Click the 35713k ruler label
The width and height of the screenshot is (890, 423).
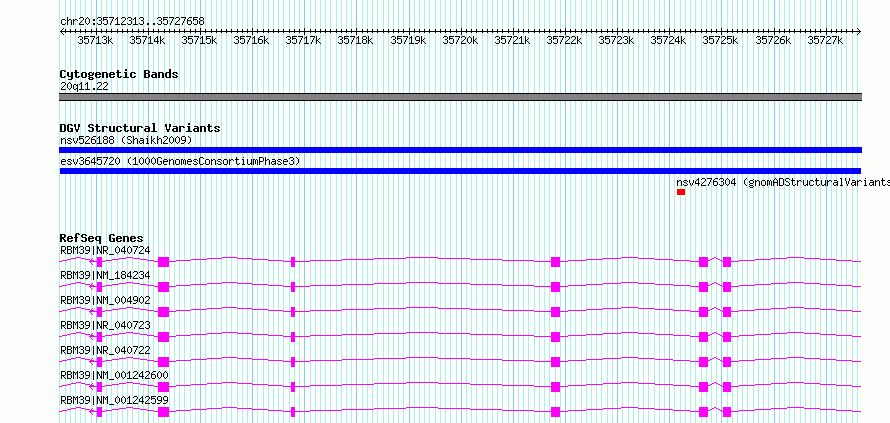[x=95, y=40]
